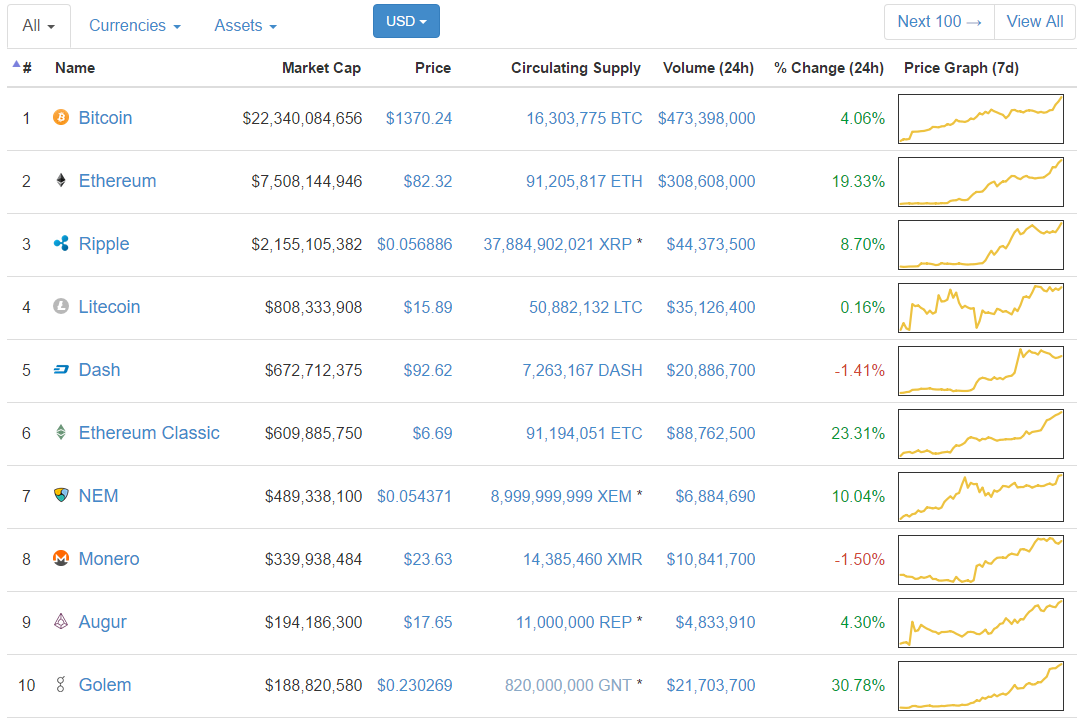
Task: Click the Ripple blue logo icon
Action: 61,244
